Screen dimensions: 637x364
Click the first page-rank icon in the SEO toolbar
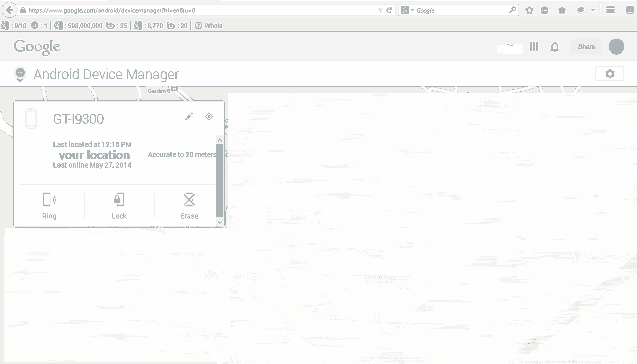pos(4,26)
